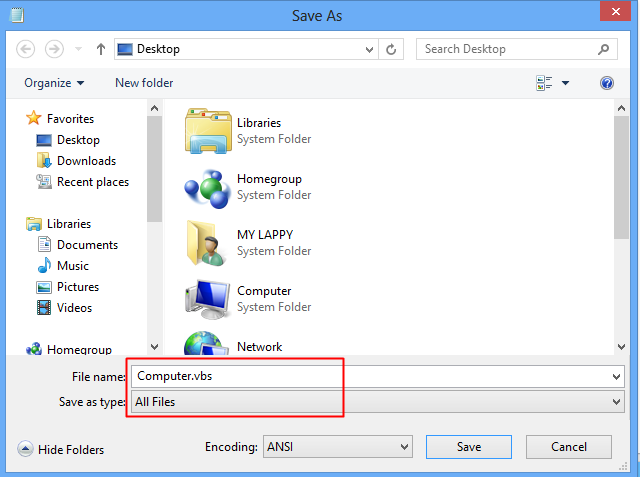Collapse folders with Hide Folders
This screenshot has height=477, width=640.
point(60,449)
